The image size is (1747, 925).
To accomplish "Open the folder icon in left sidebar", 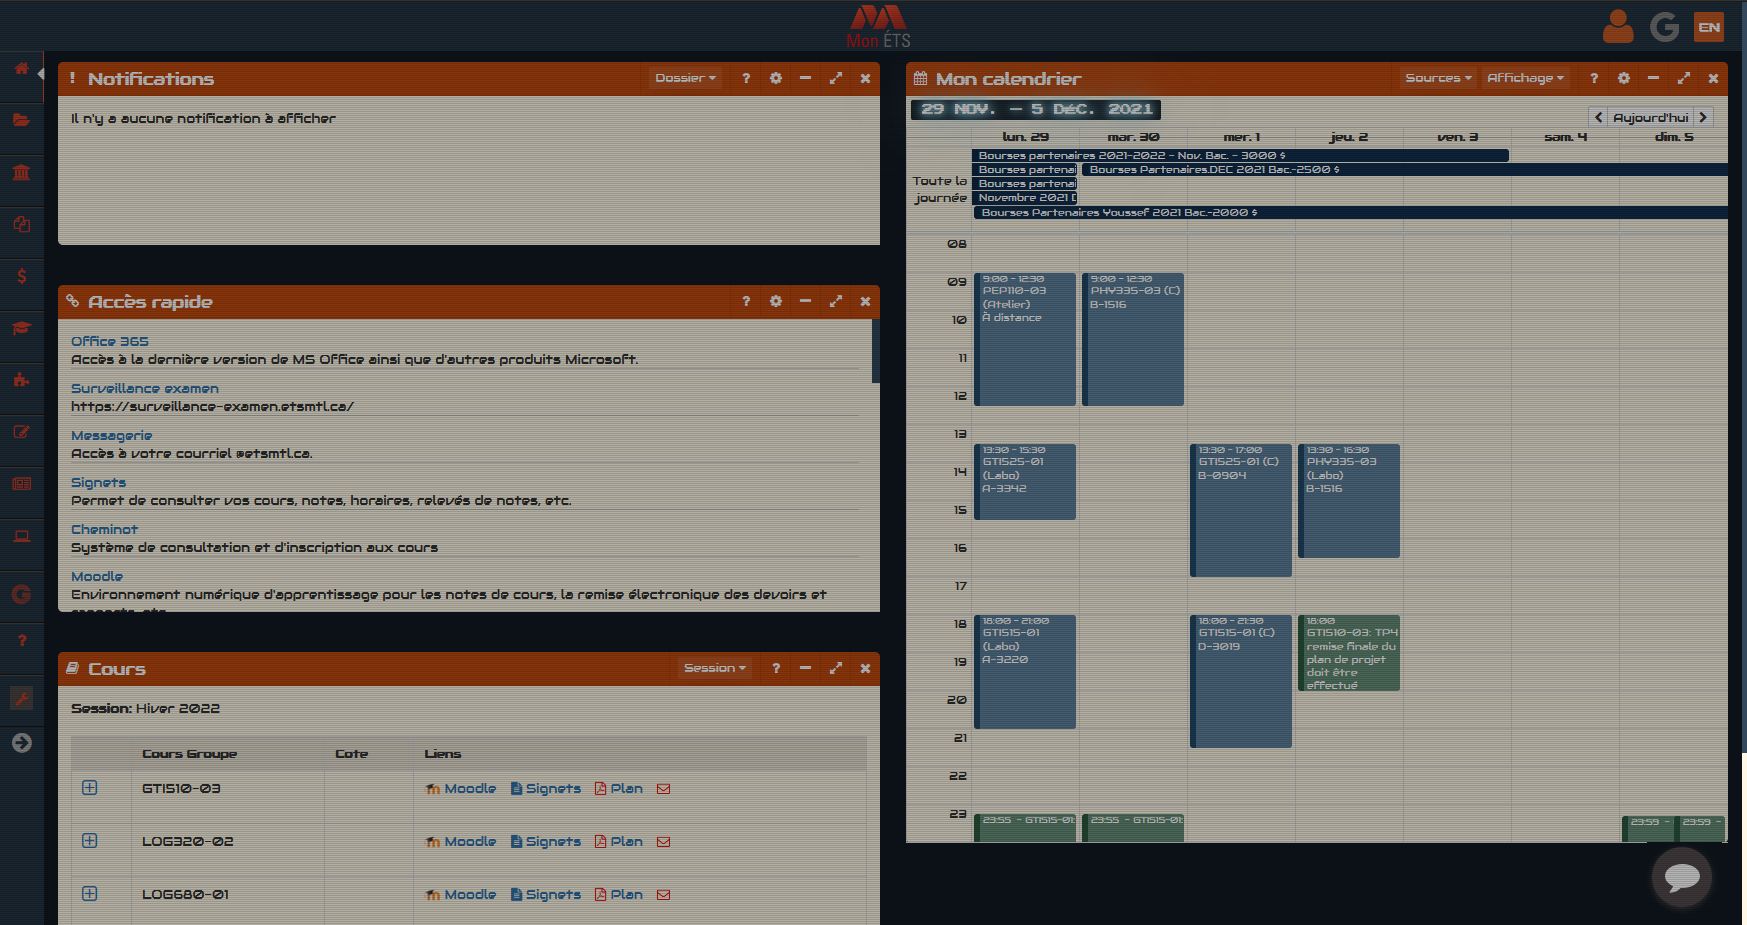I will pyautogui.click(x=21, y=120).
